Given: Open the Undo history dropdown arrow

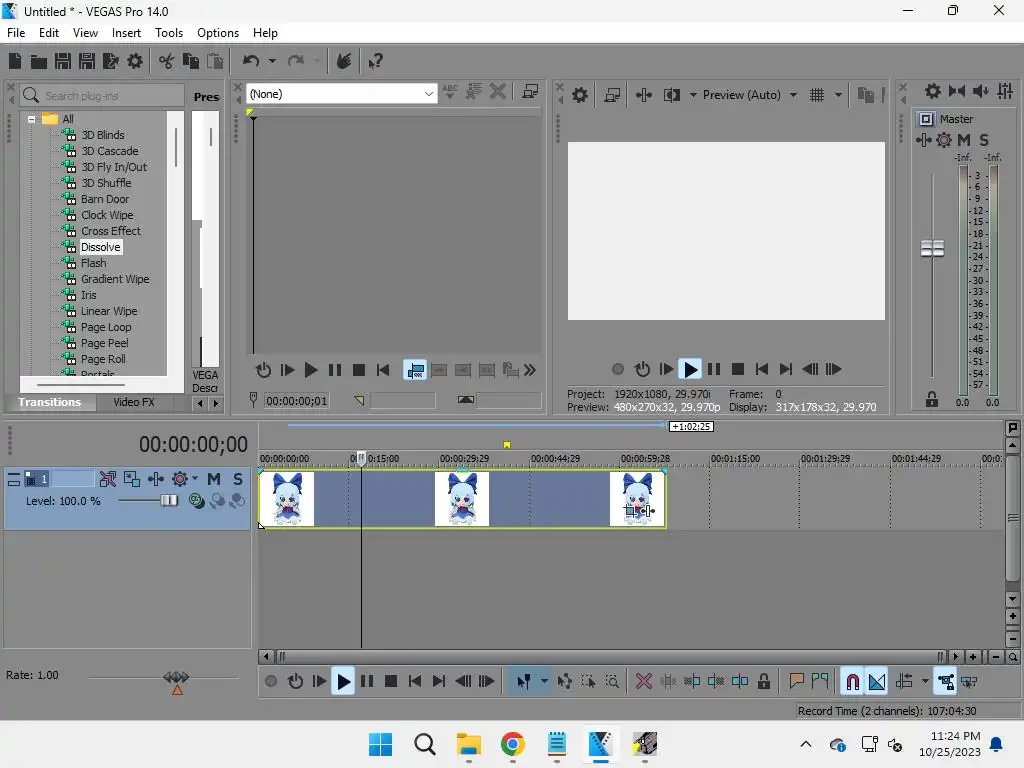Looking at the screenshot, I should pyautogui.click(x=272, y=61).
